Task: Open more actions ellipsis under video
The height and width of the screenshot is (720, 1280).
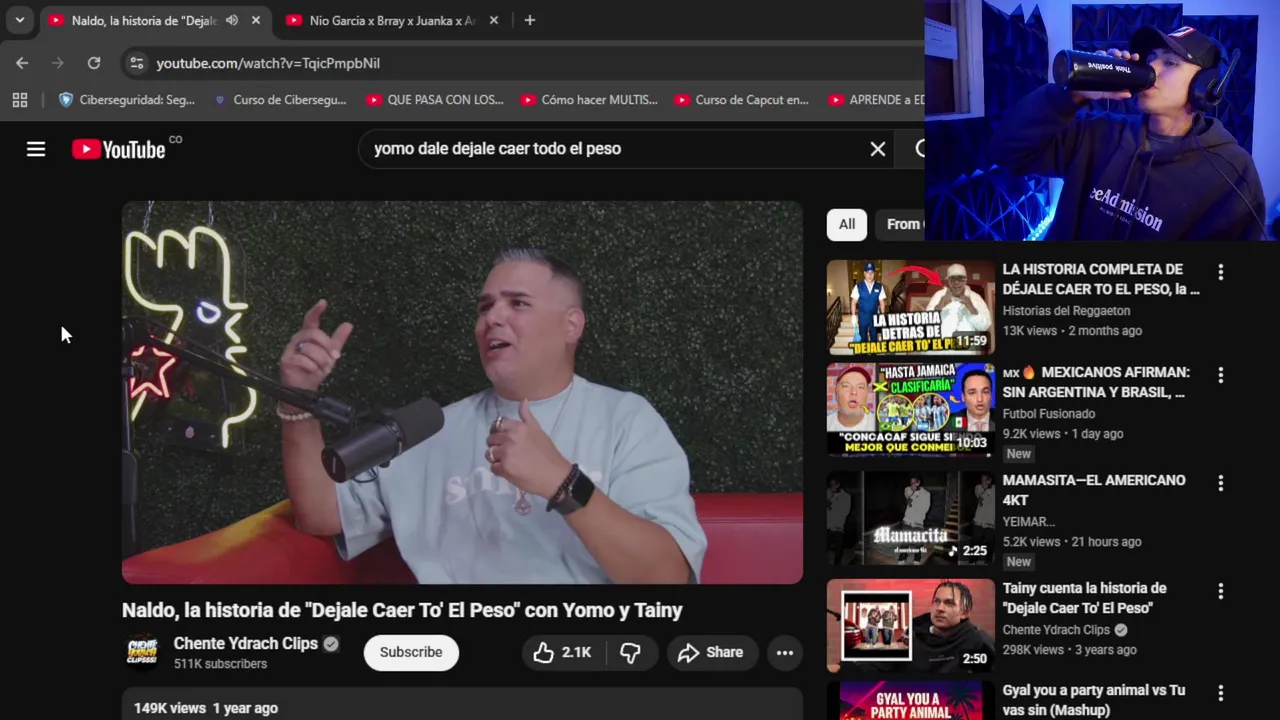Action: [785, 652]
